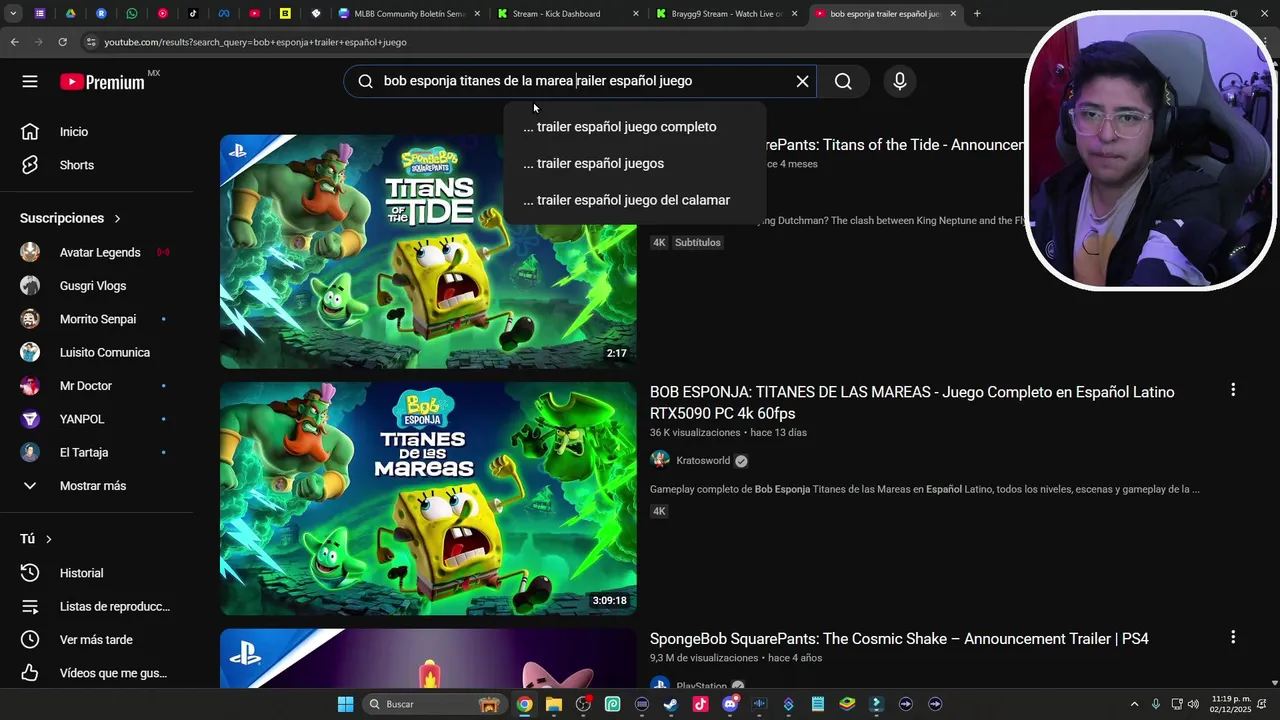Open options menu for Cosmic Shake video
Viewport: 1280px width, 720px height.
point(1233,637)
